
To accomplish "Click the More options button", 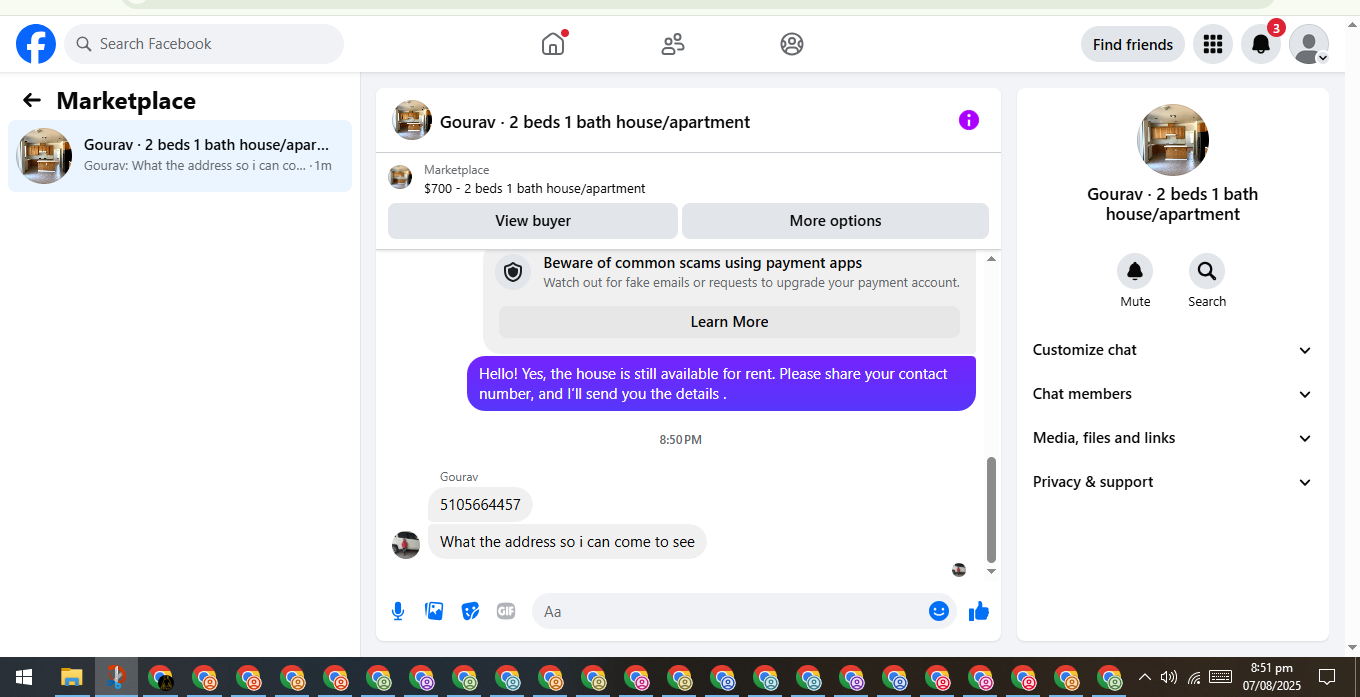I will click(835, 221).
